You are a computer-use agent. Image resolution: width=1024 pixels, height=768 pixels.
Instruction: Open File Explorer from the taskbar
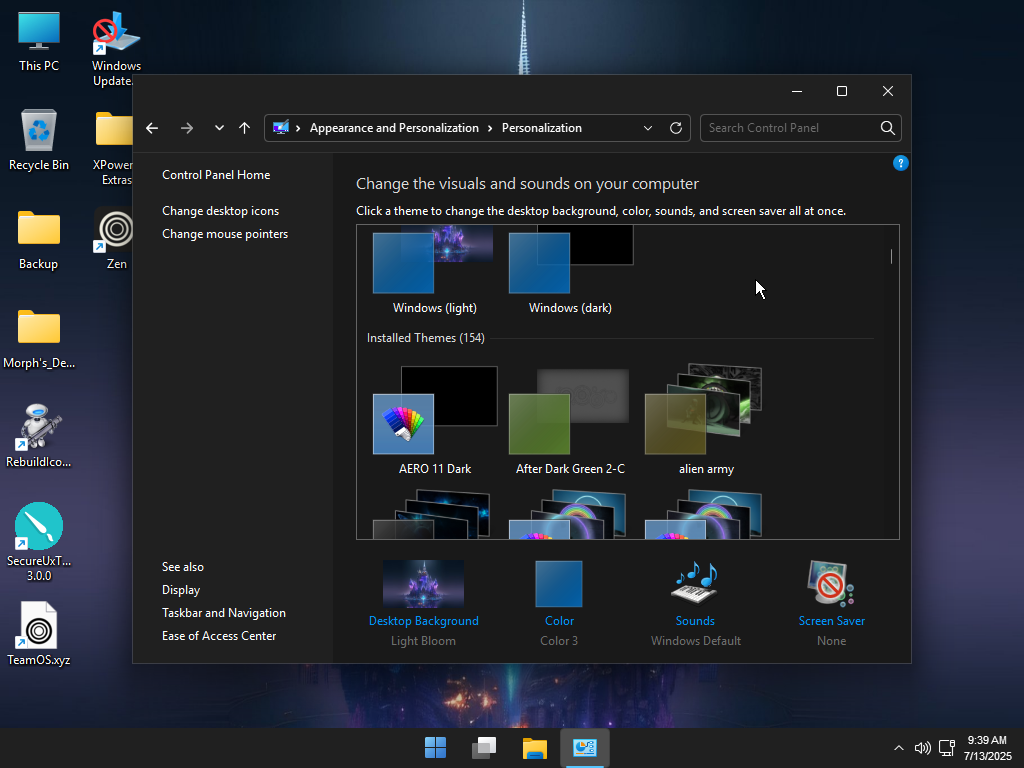coord(535,748)
